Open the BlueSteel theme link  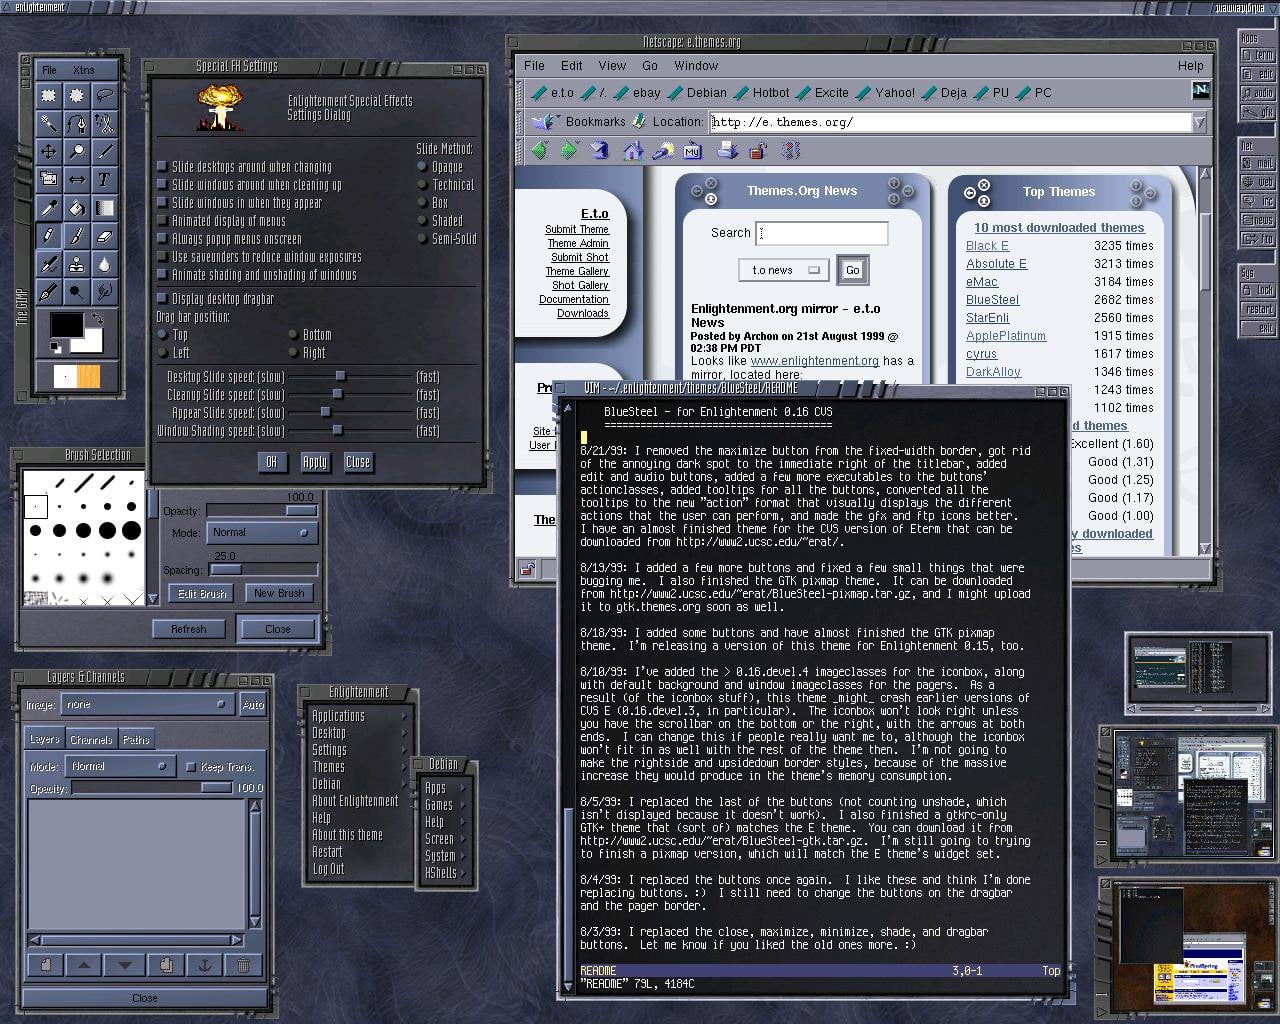(x=992, y=300)
